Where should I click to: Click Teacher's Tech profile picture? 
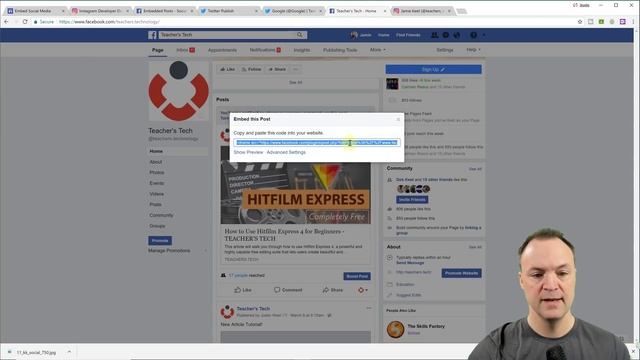(x=178, y=91)
